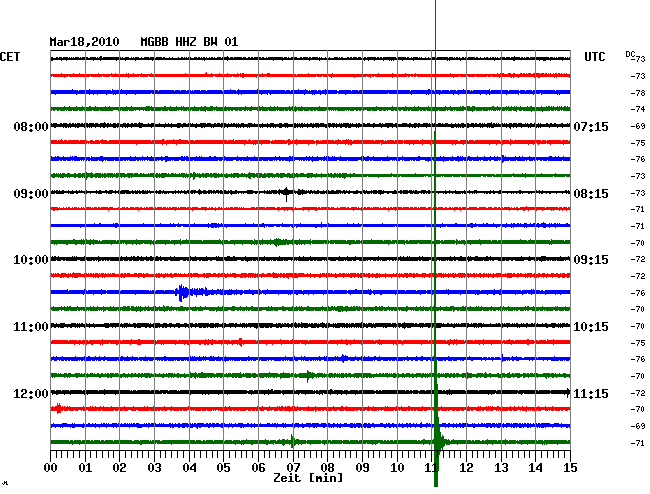
Task: Click the "00" minute axis label
Action: [x=51, y=468]
